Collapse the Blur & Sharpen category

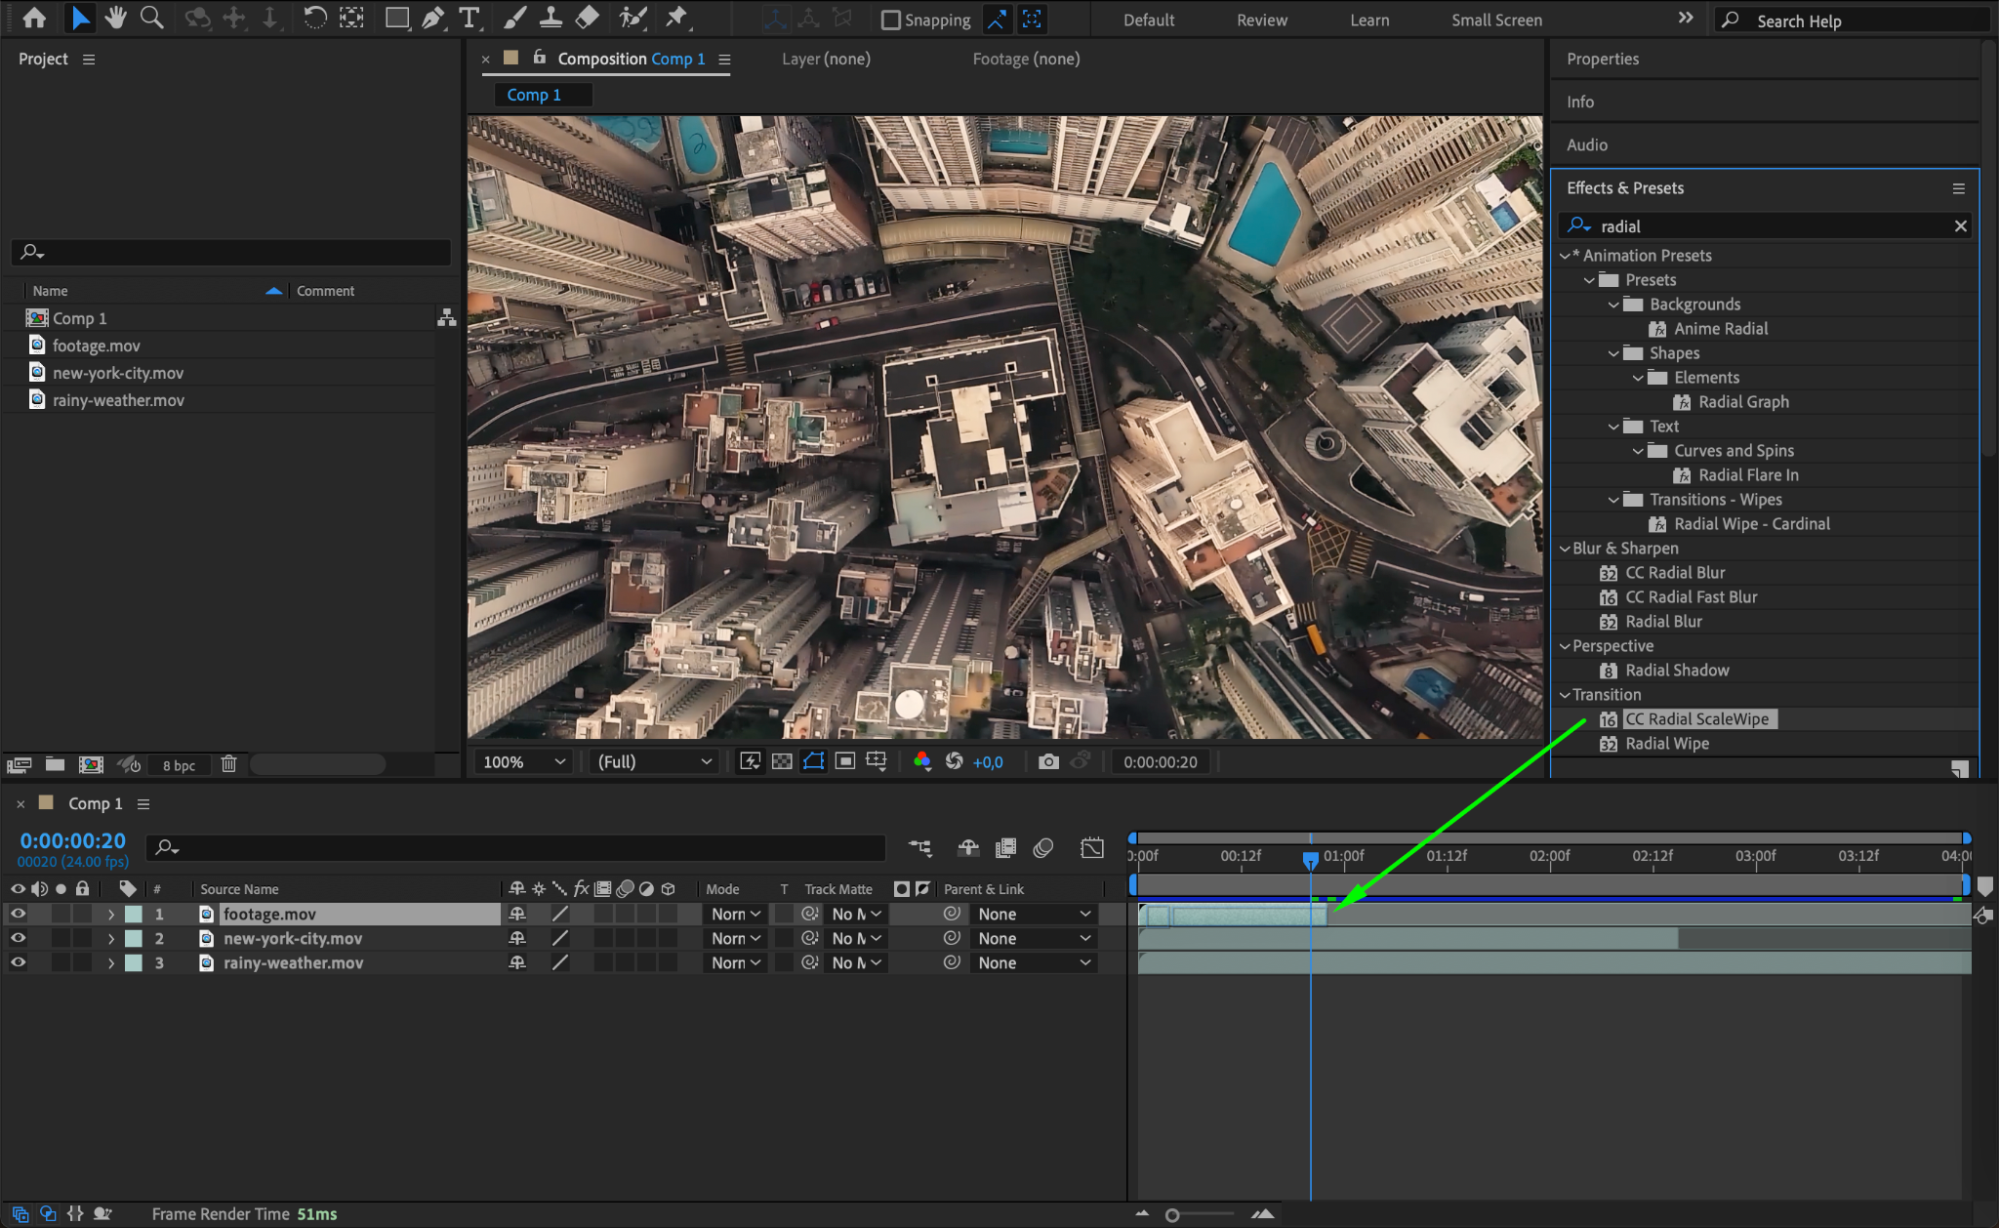tap(1565, 549)
